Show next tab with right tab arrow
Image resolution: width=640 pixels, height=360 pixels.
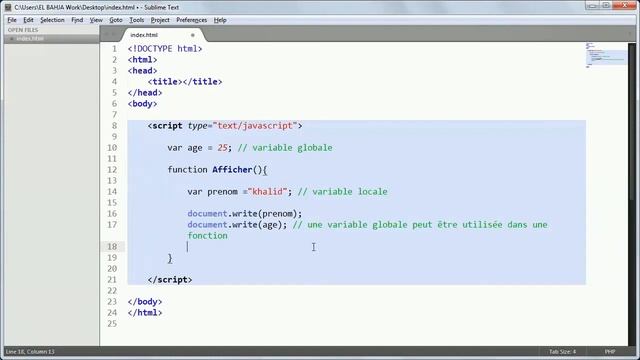tap(114, 35)
